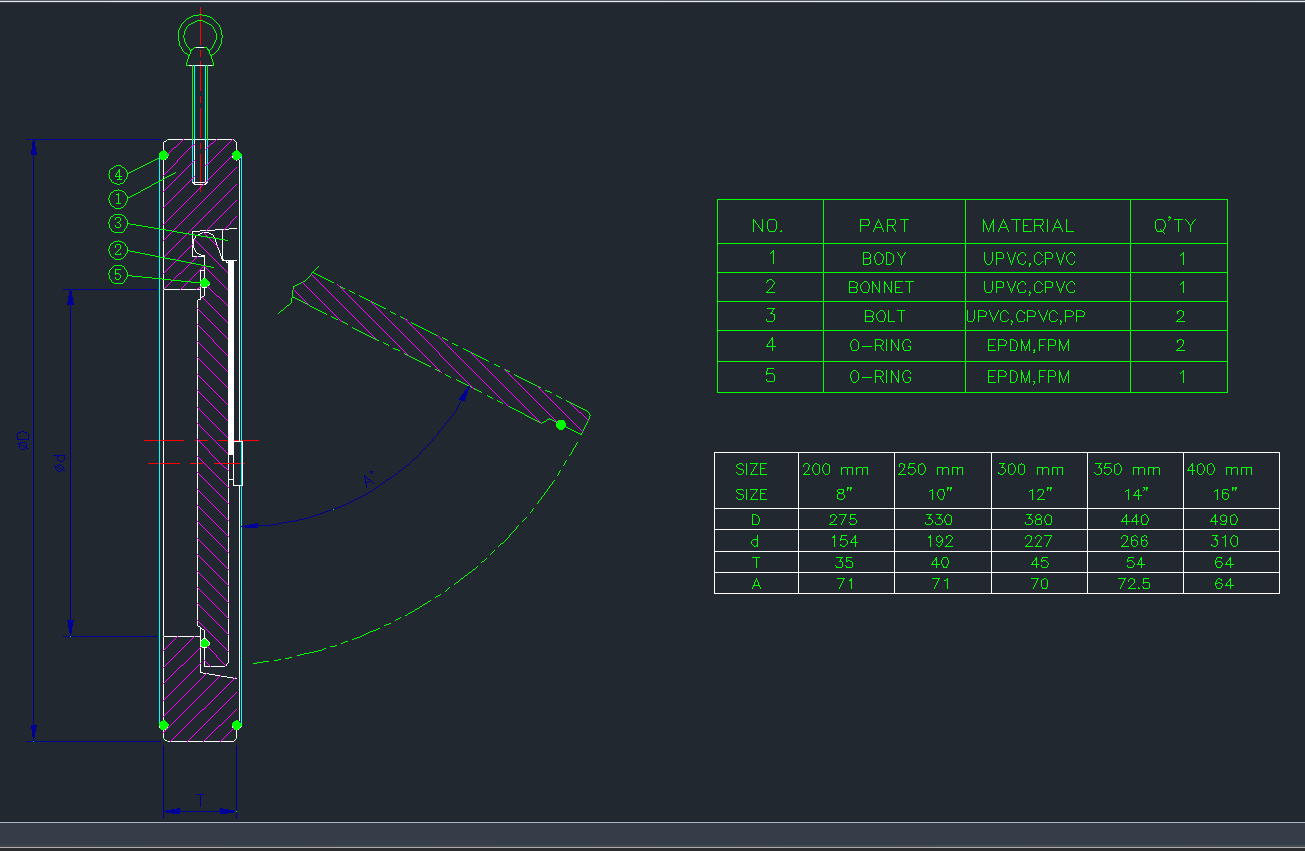Select balloon callout number 4
Screen dimensions: 1305x851
[118, 172]
